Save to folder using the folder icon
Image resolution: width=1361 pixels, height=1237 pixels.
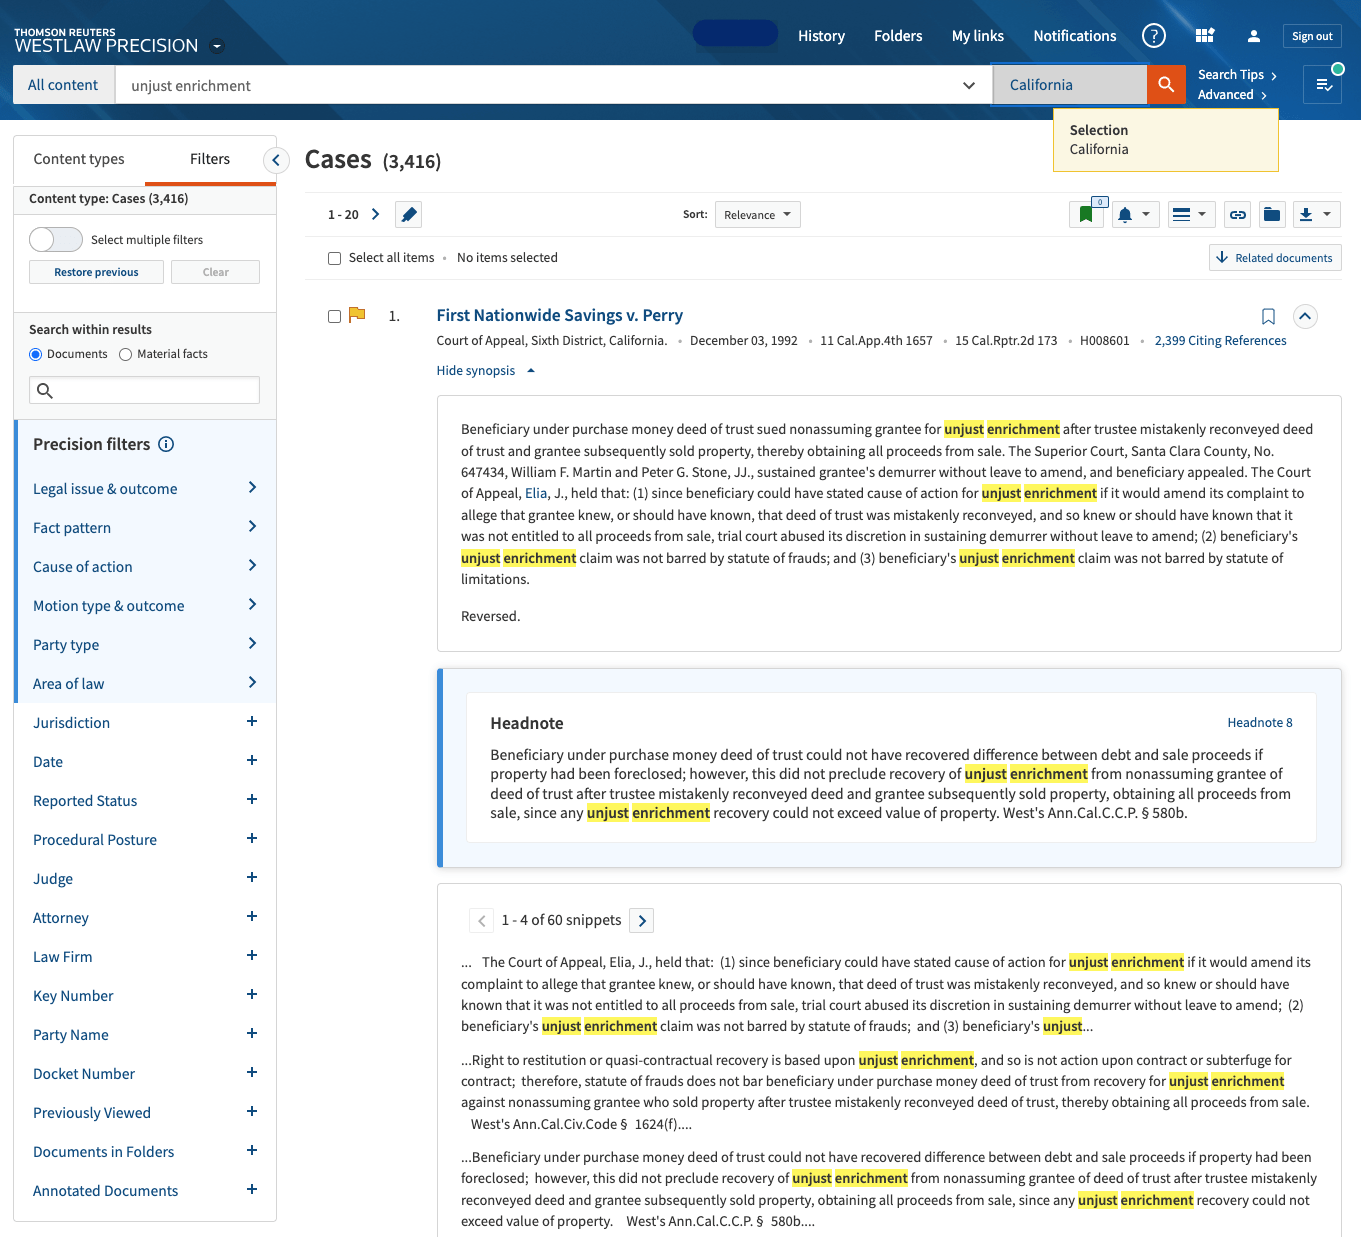coord(1271,215)
